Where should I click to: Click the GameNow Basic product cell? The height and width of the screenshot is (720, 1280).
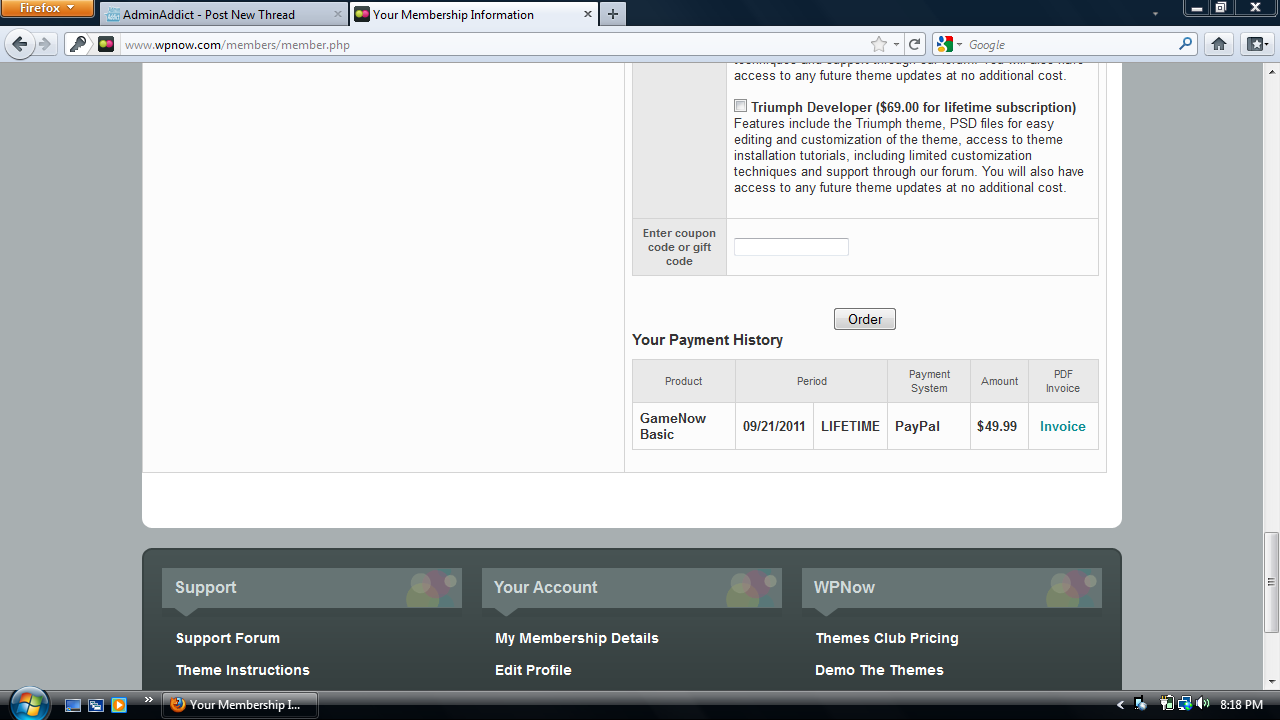click(x=684, y=426)
